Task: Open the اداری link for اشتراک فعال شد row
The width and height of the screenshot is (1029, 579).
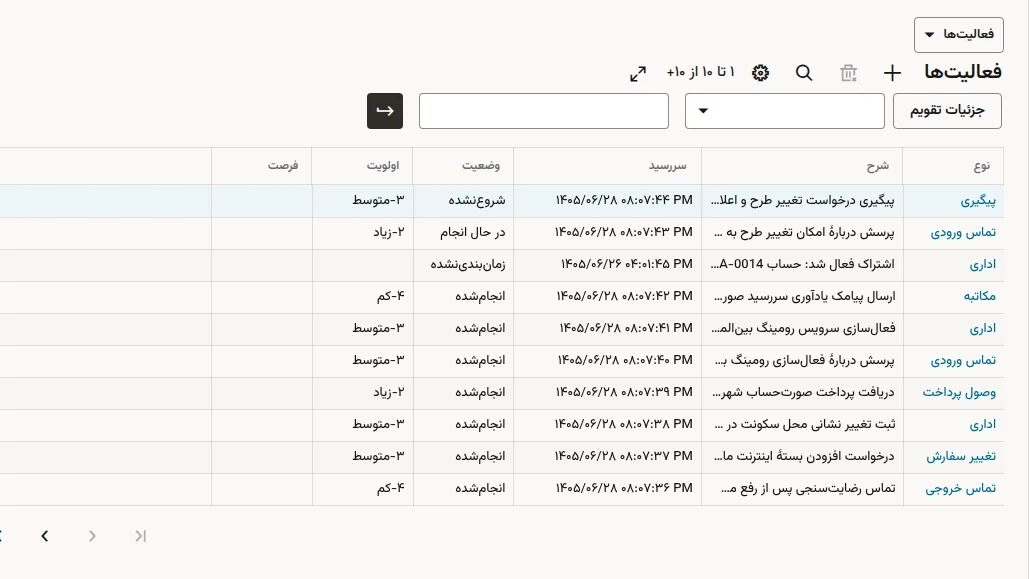Action: click(982, 265)
